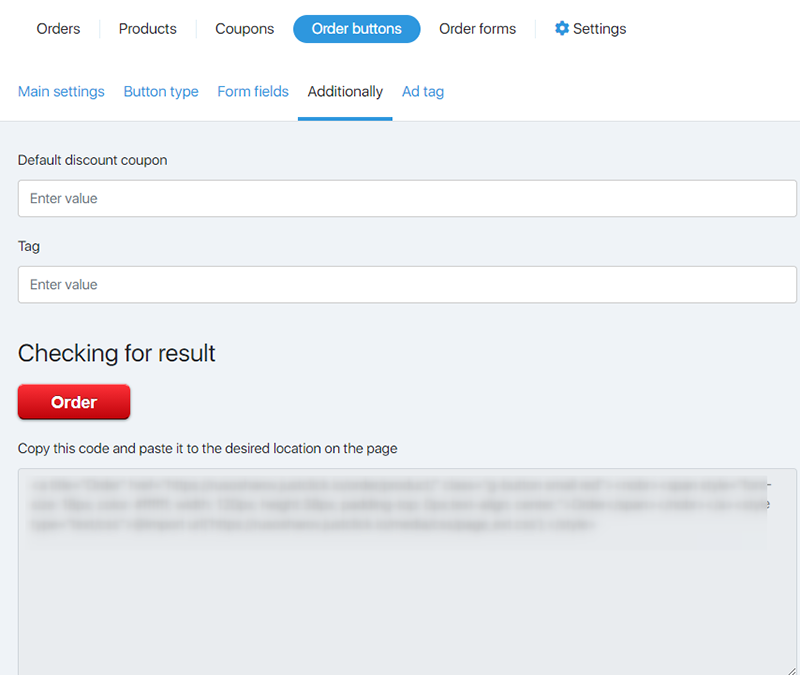Click into the Tag input field
Viewport: 800px width, 675px height.
click(x=407, y=285)
